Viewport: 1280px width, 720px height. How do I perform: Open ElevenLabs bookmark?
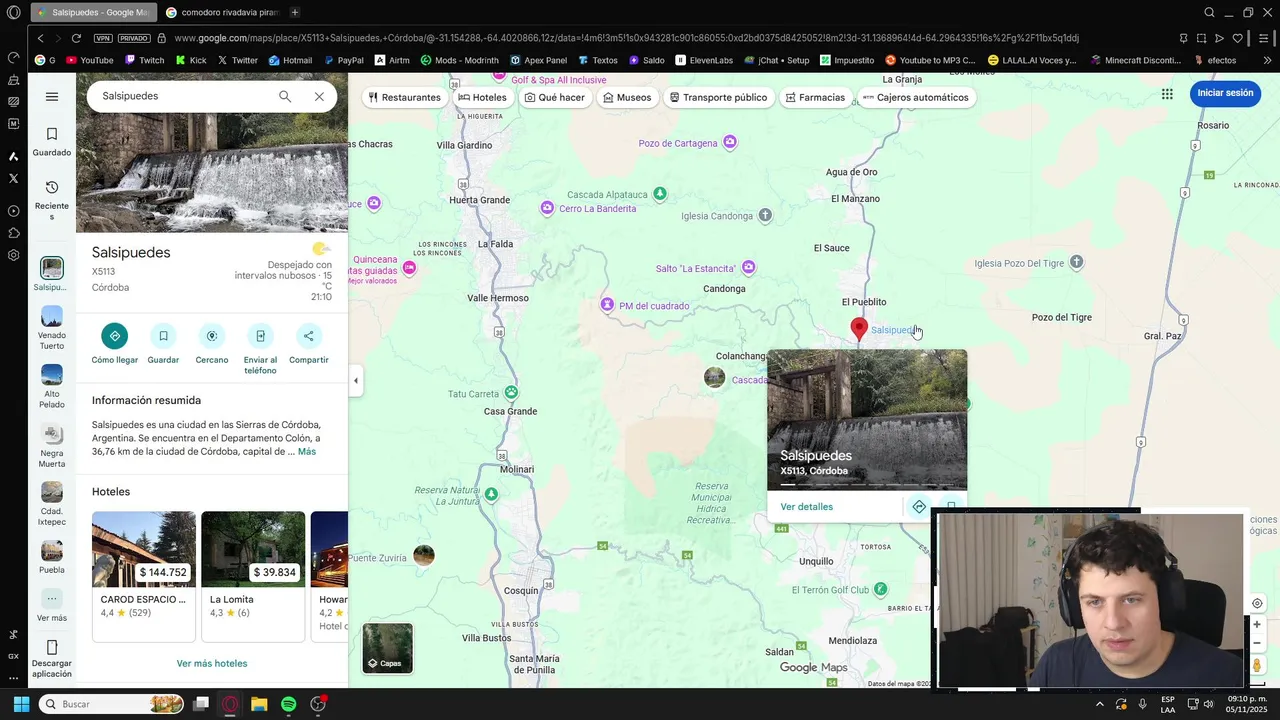coord(704,60)
